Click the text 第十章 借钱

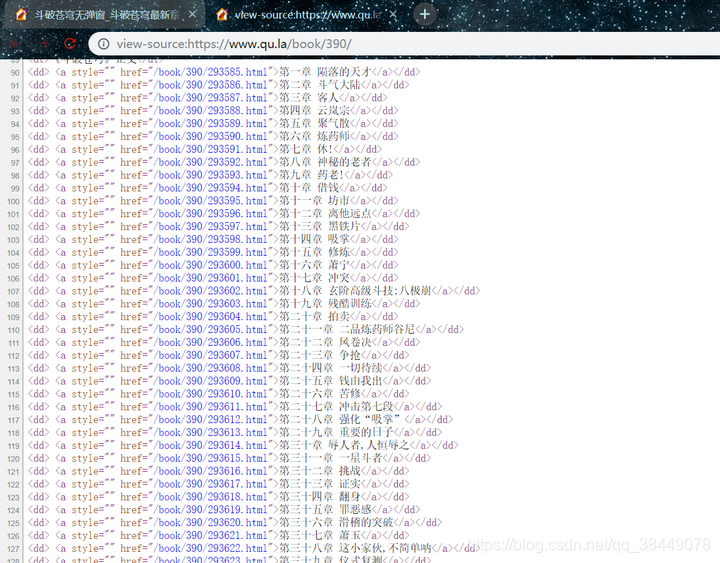point(309,188)
